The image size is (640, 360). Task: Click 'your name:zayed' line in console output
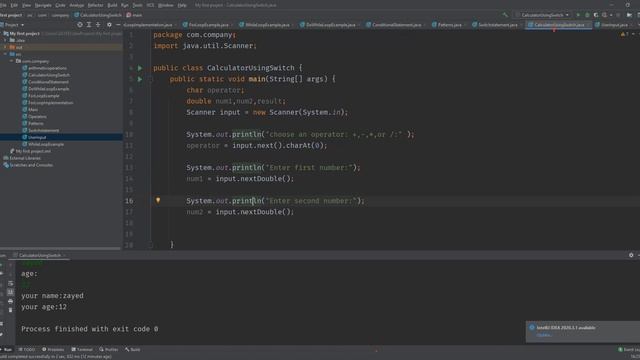click(52, 296)
